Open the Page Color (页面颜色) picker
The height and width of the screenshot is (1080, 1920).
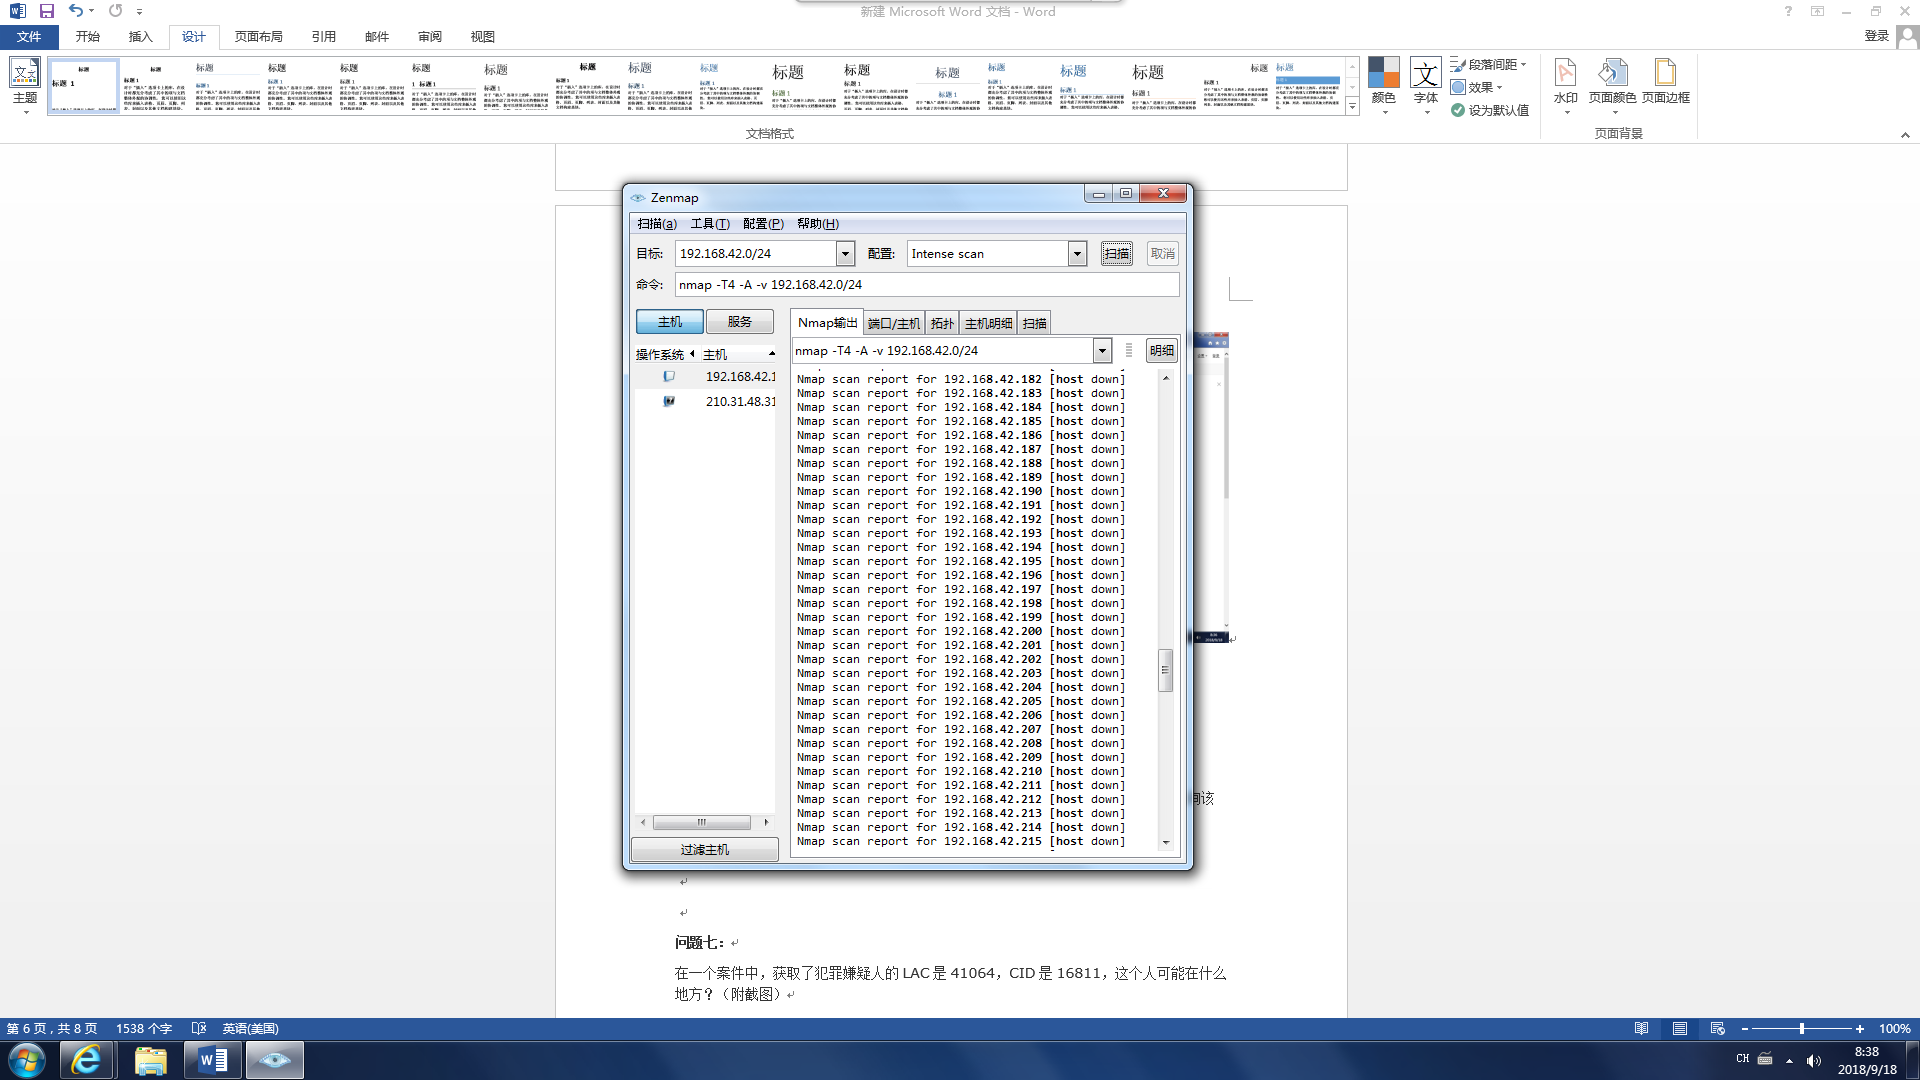(x=1612, y=86)
